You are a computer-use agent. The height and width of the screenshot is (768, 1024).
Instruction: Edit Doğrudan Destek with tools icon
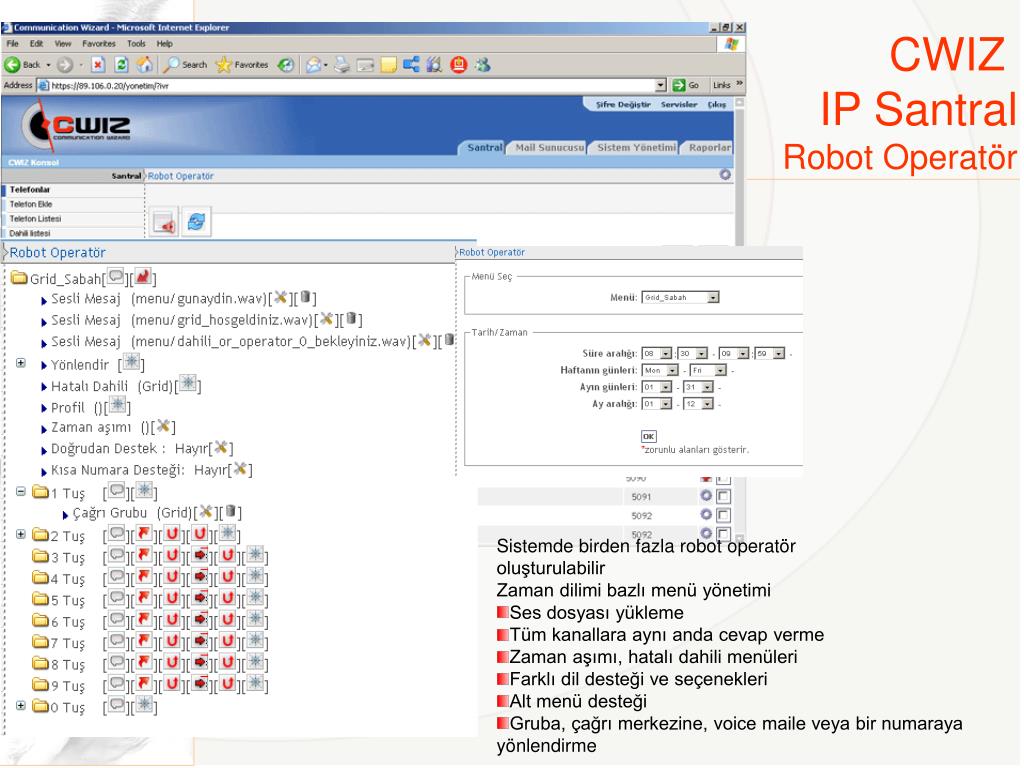pyautogui.click(x=221, y=447)
